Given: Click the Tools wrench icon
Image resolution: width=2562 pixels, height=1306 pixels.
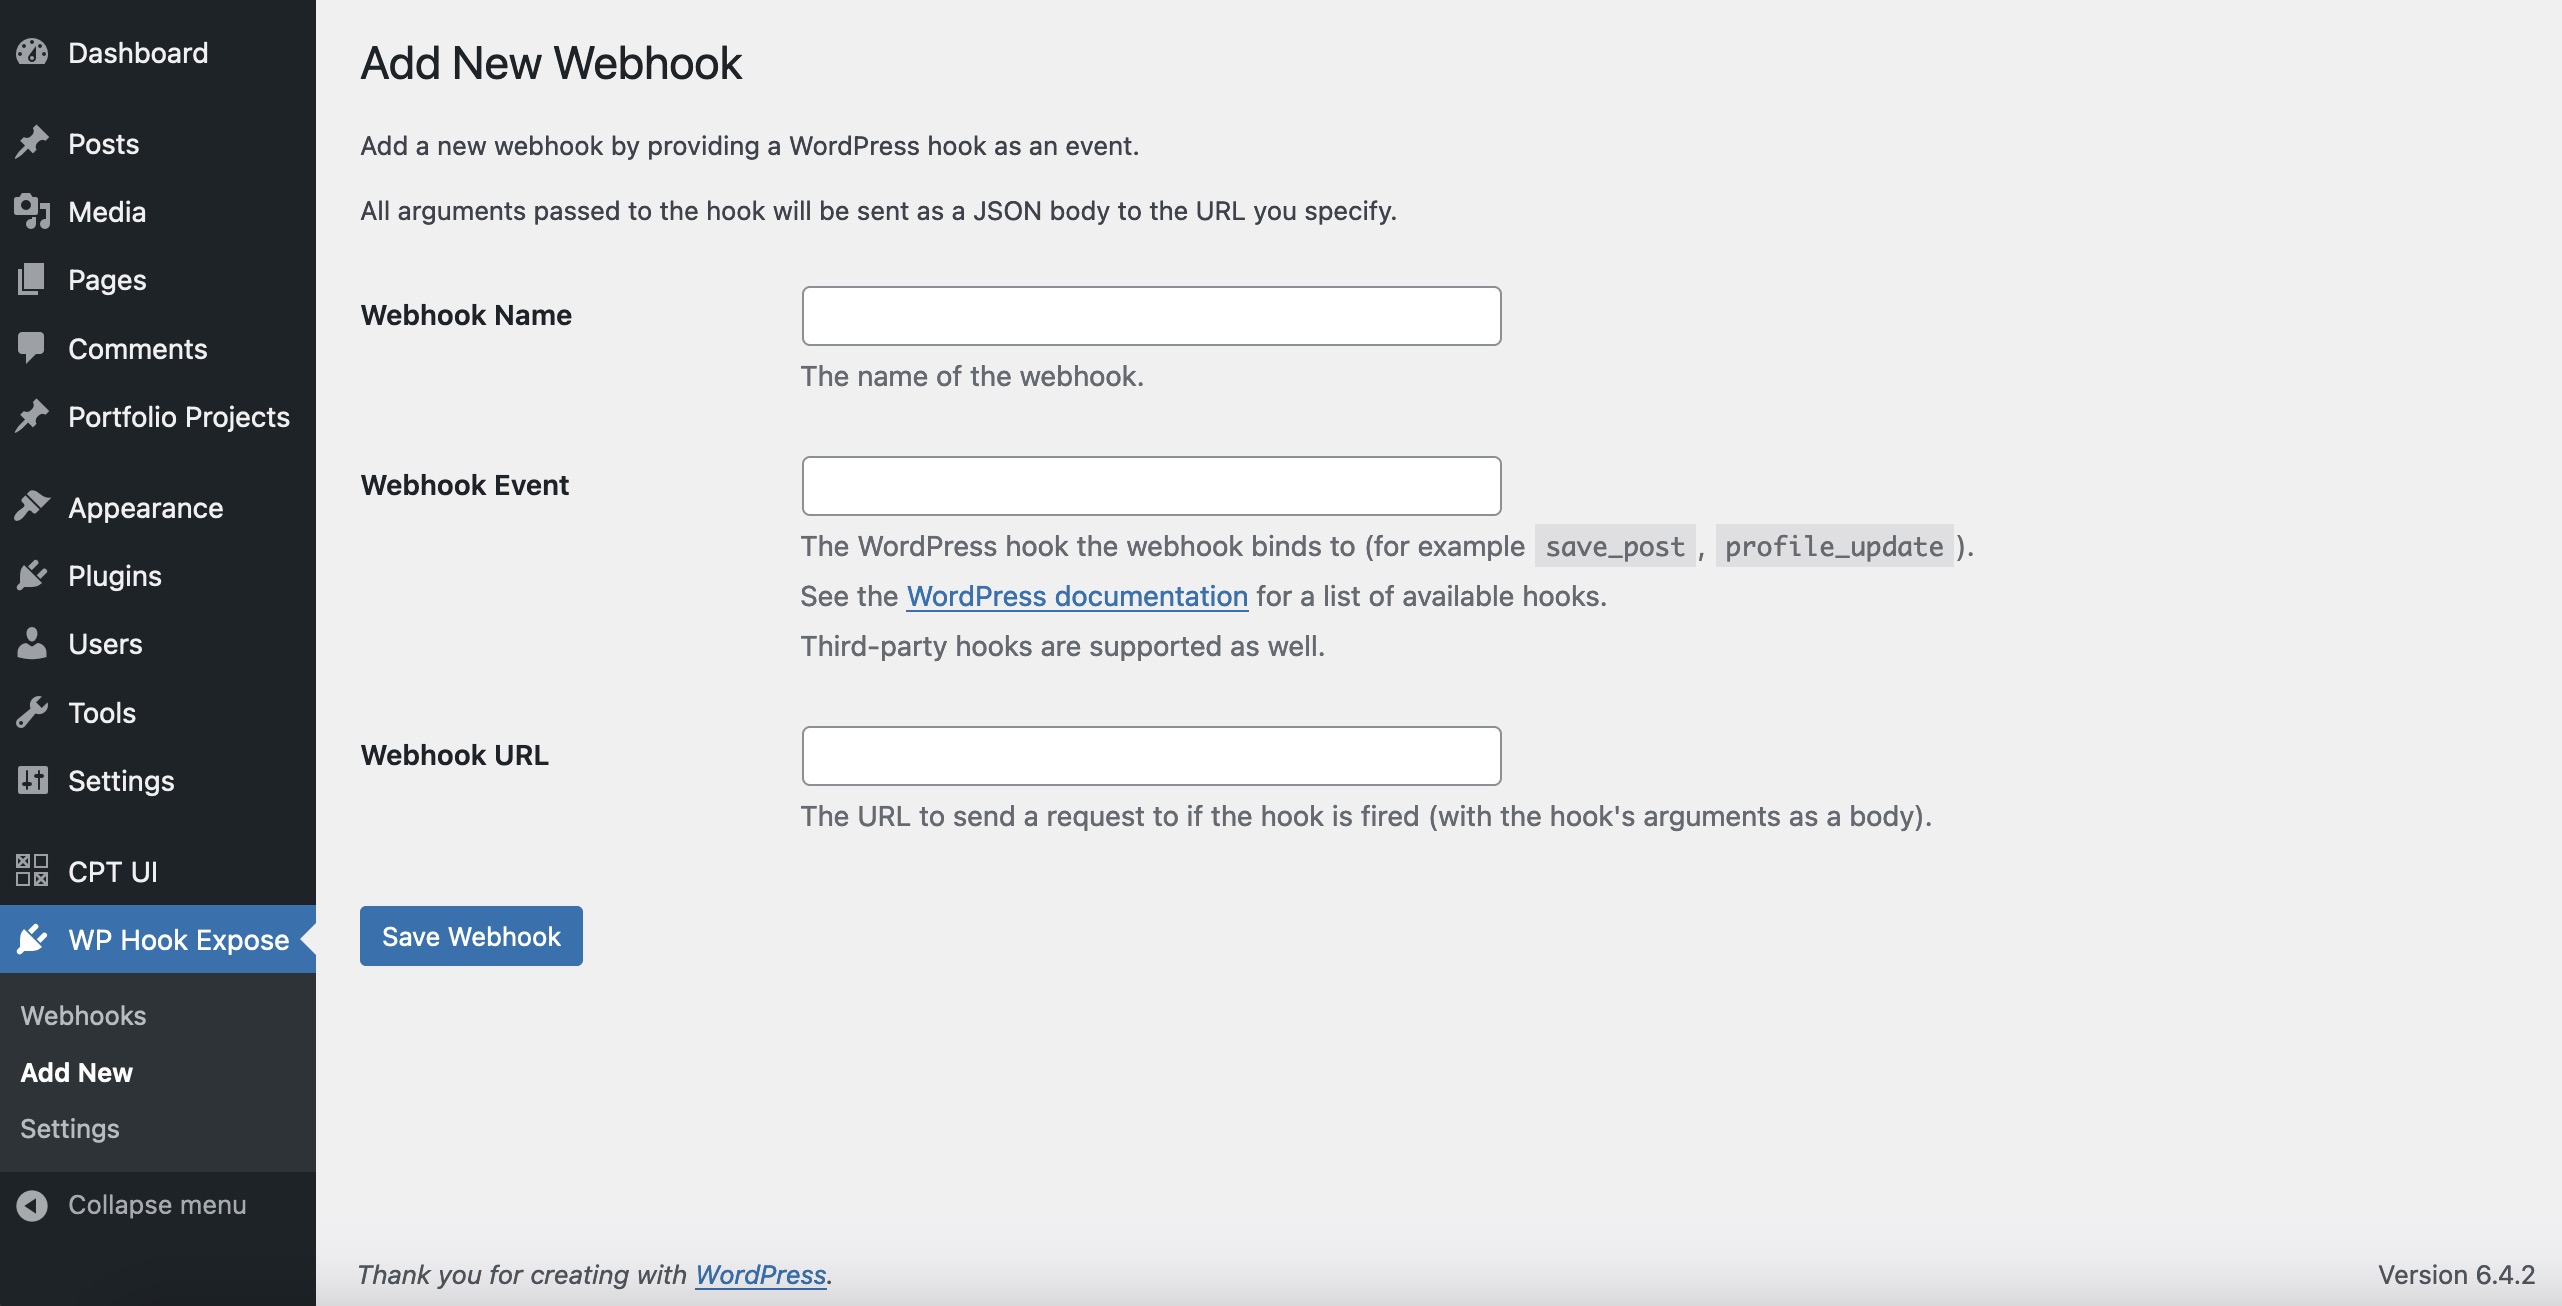Looking at the screenshot, I should [32, 712].
